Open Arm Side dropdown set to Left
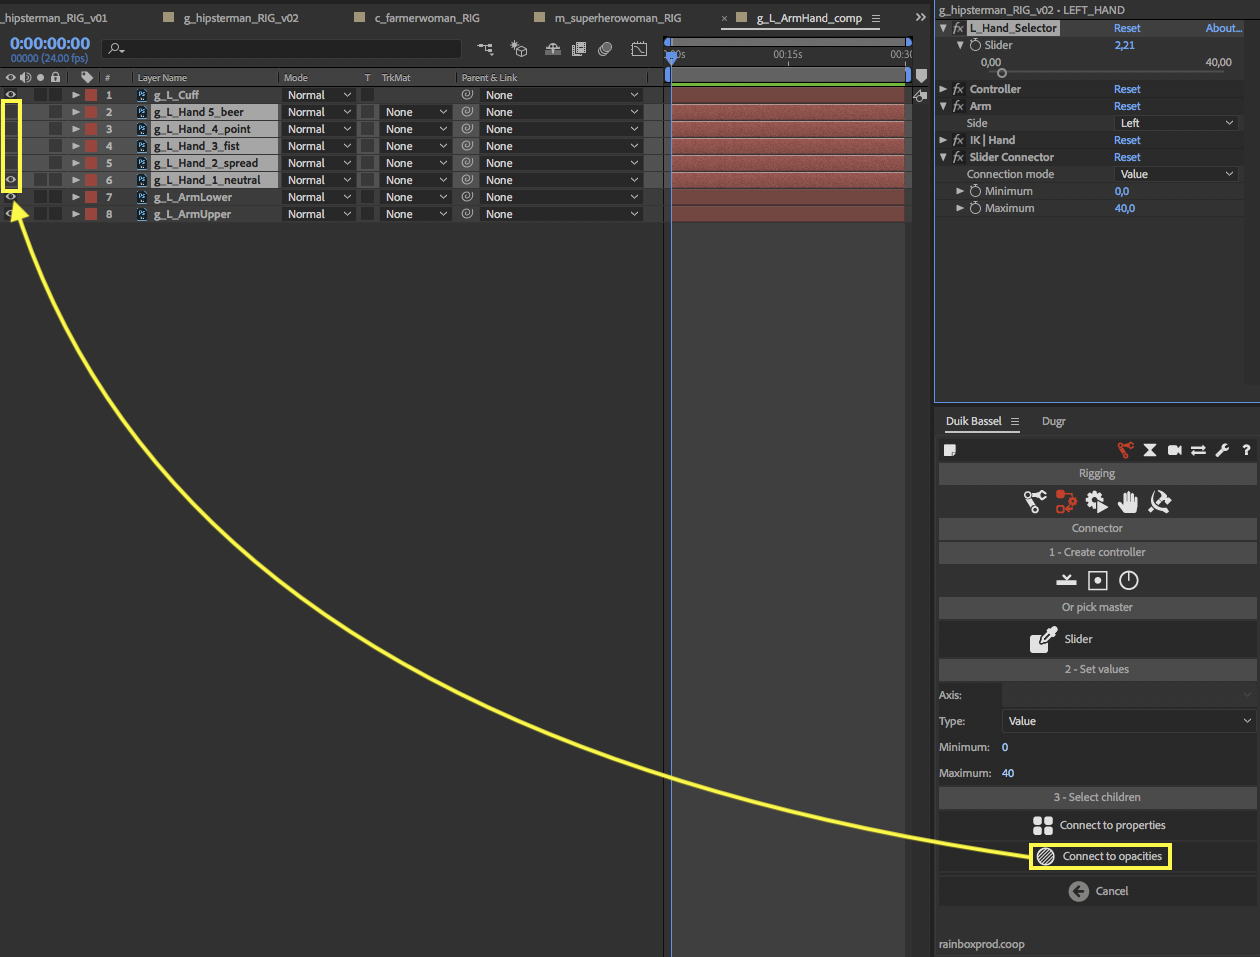Screen dimensions: 1260x957 coord(1176,123)
